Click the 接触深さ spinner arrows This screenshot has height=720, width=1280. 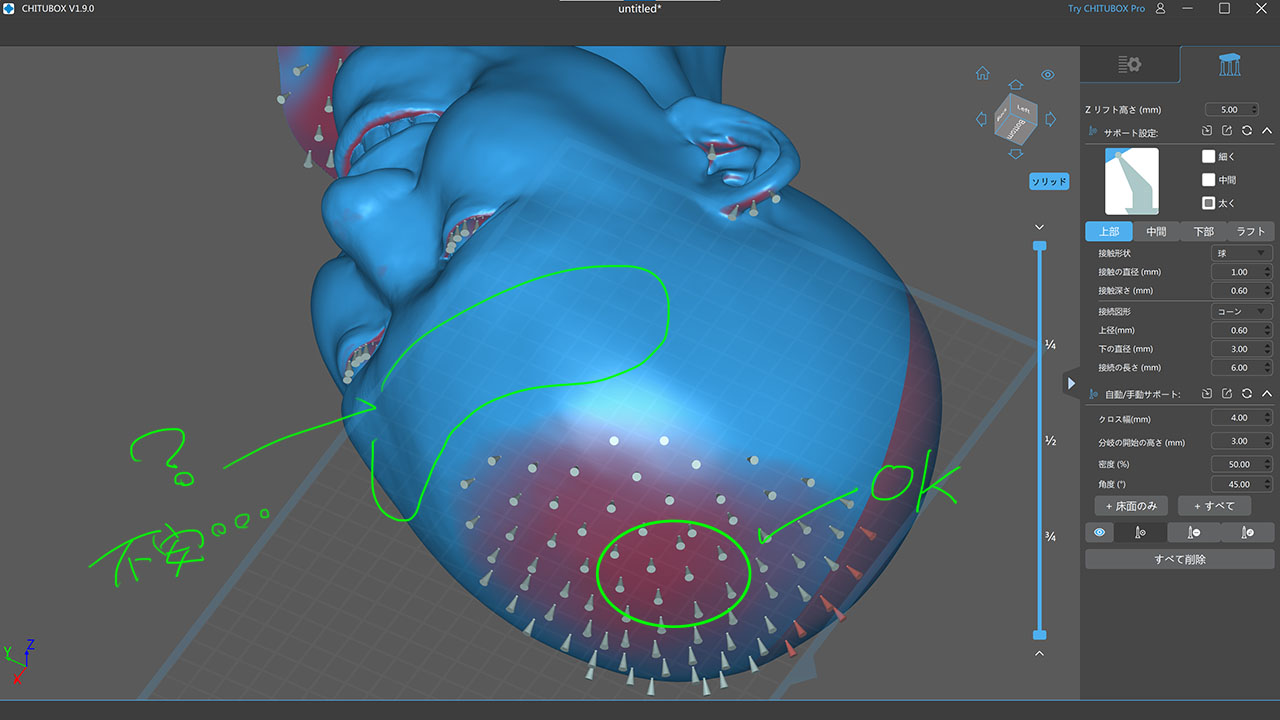[x=1266, y=291]
